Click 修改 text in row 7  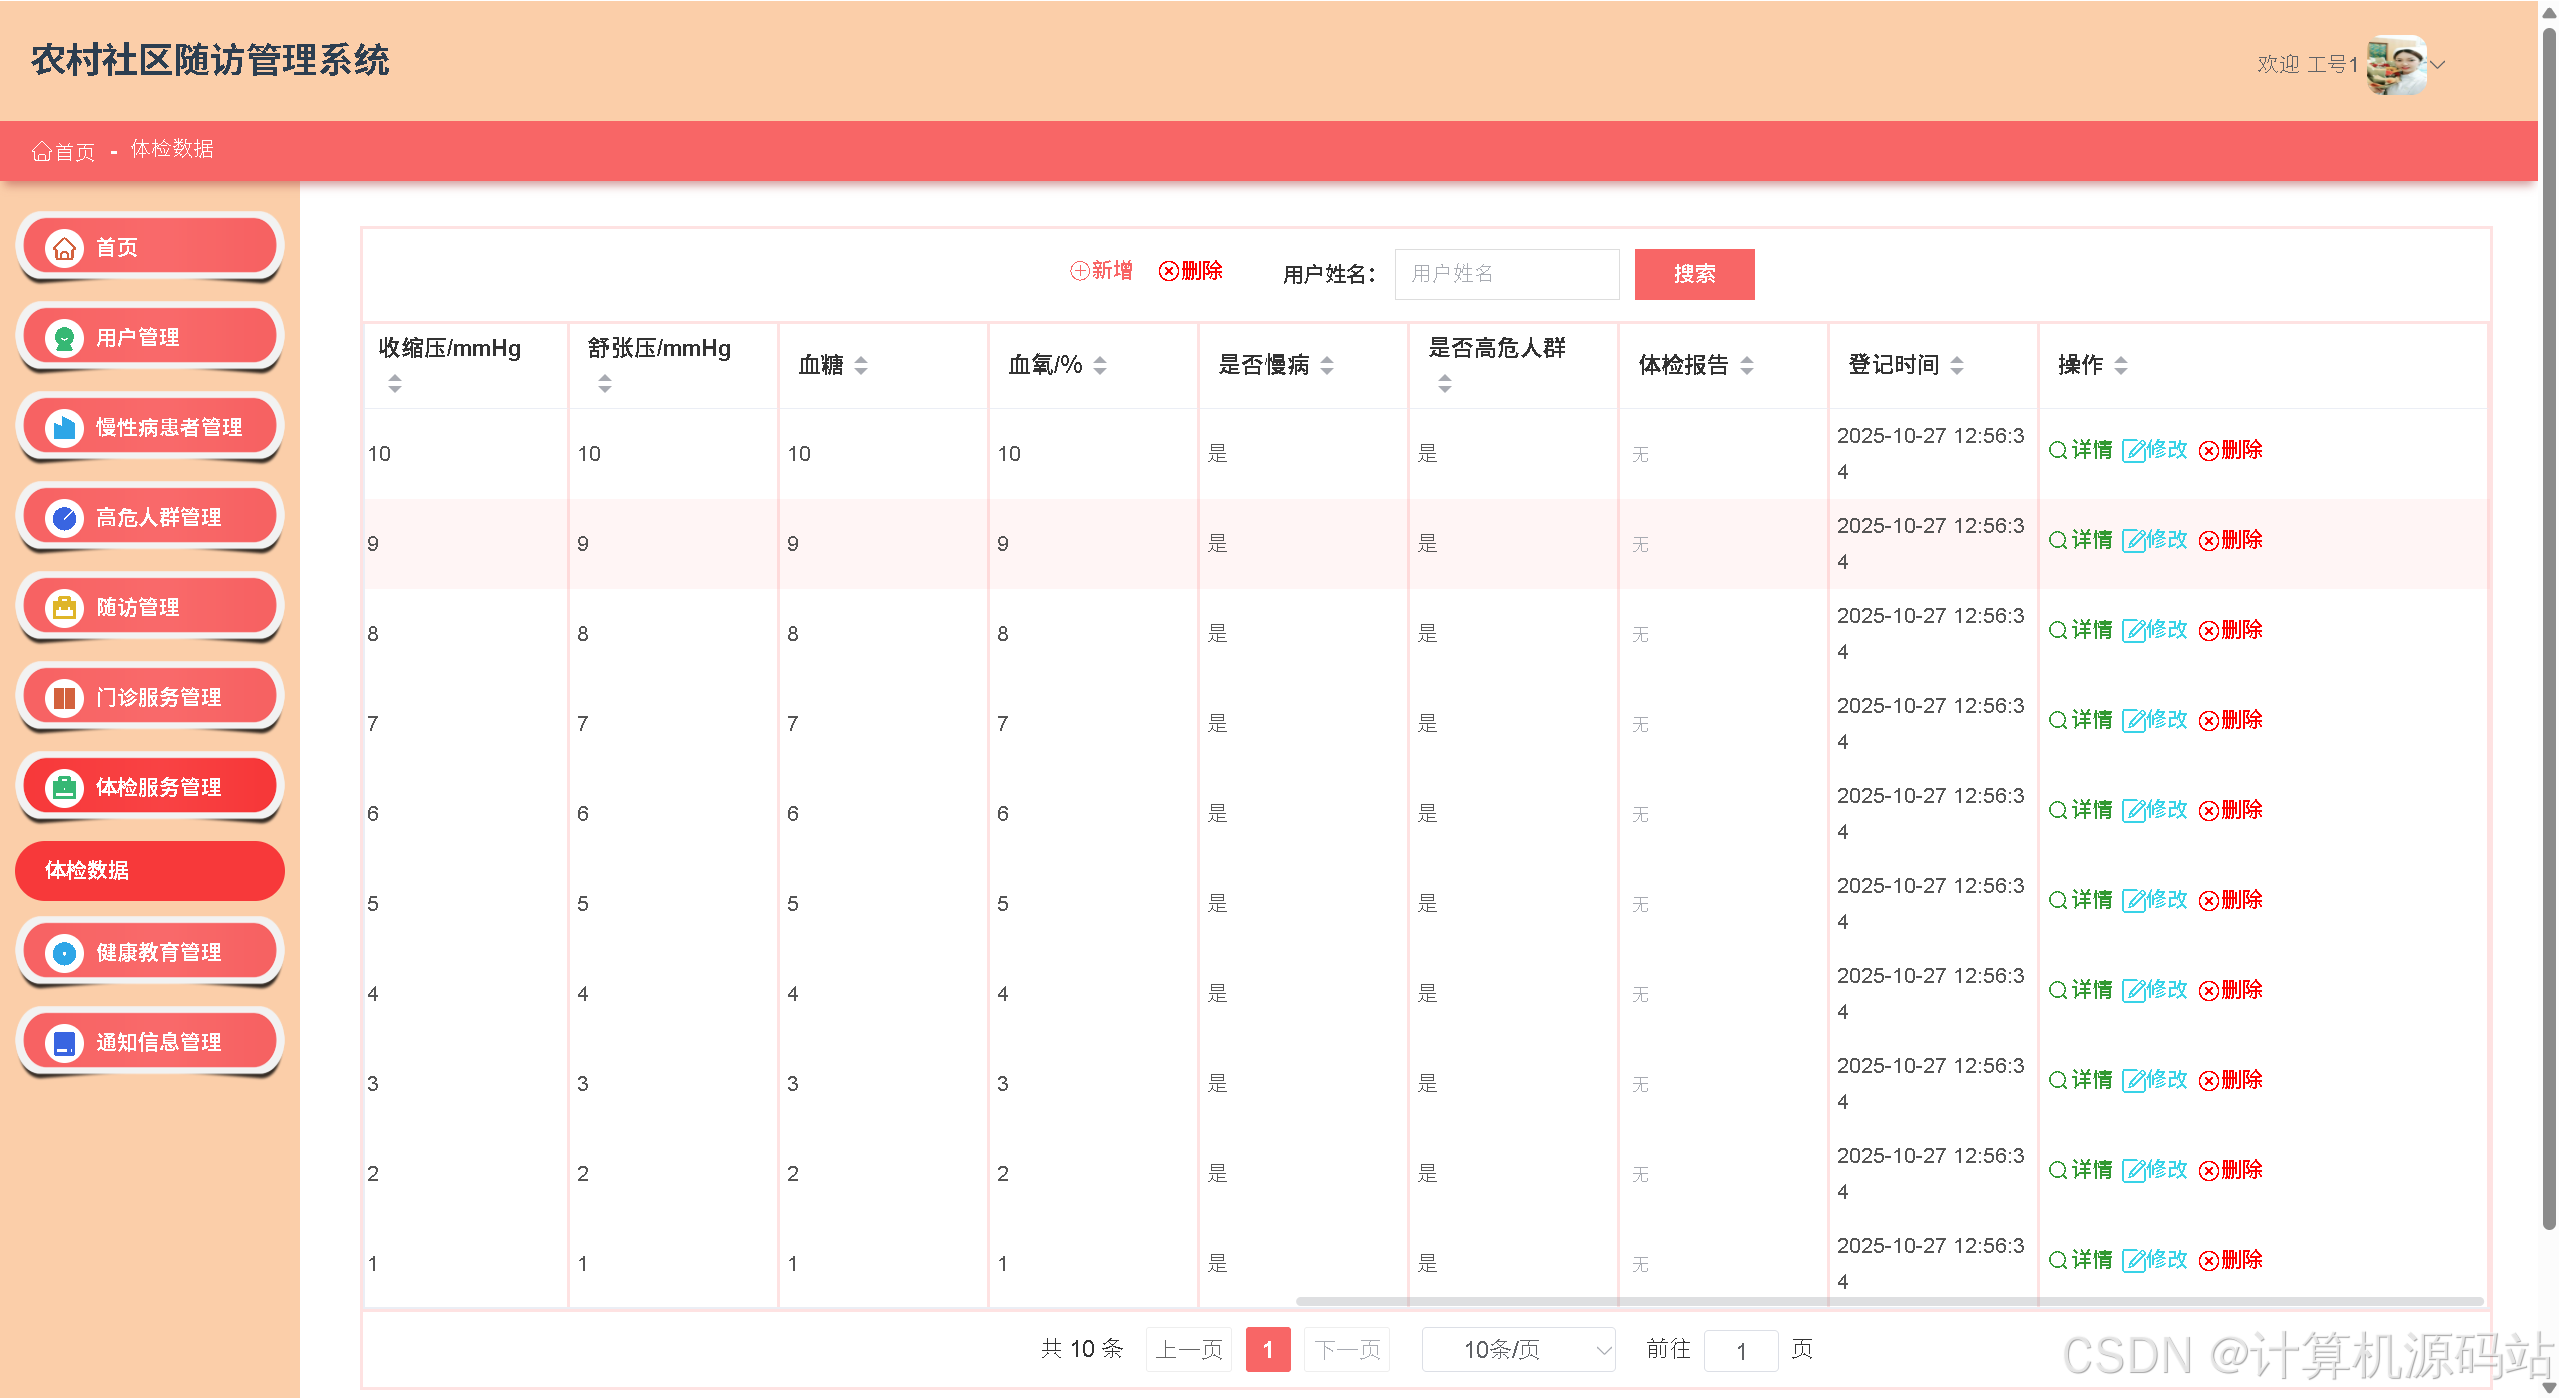click(x=2167, y=720)
